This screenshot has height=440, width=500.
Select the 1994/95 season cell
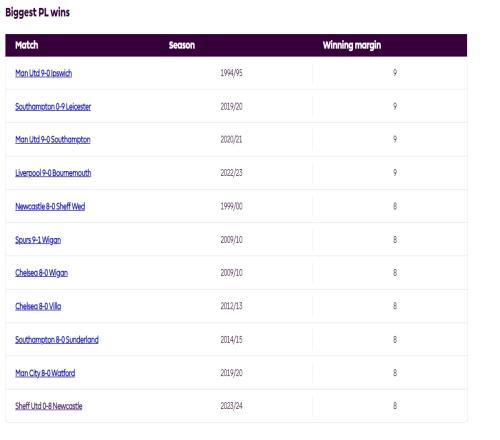[231, 73]
